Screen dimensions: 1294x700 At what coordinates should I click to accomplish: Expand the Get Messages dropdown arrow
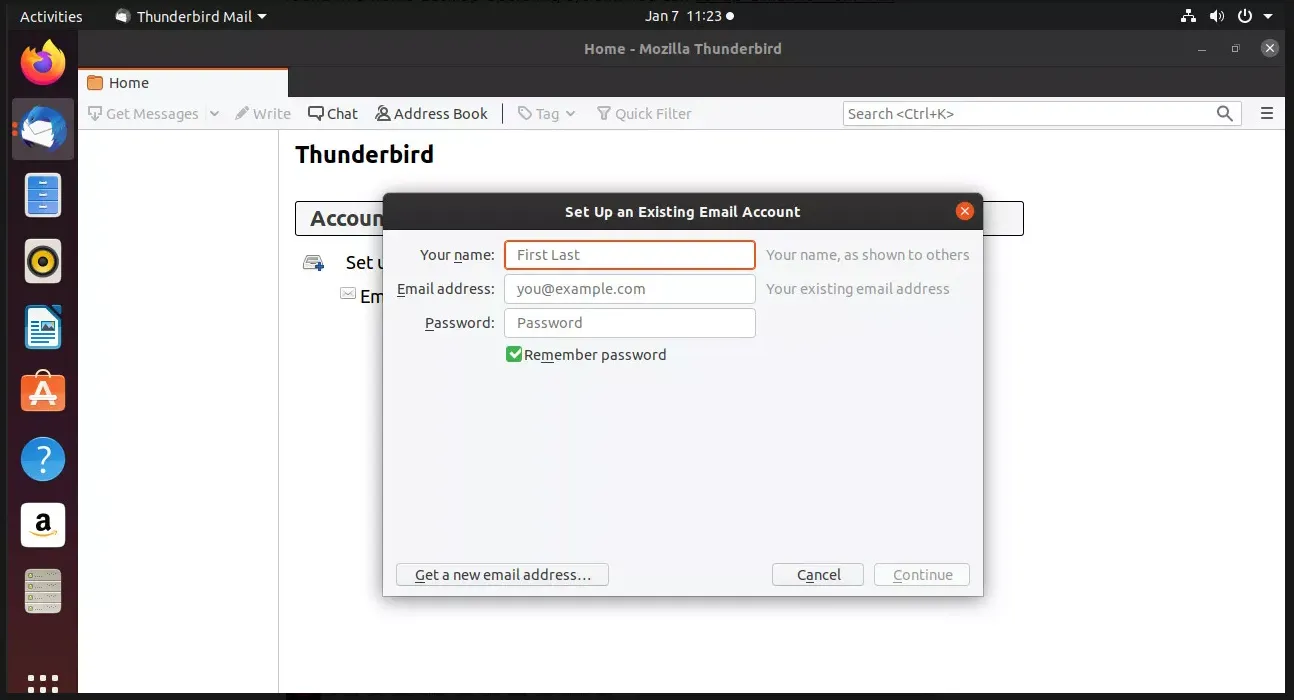point(214,114)
